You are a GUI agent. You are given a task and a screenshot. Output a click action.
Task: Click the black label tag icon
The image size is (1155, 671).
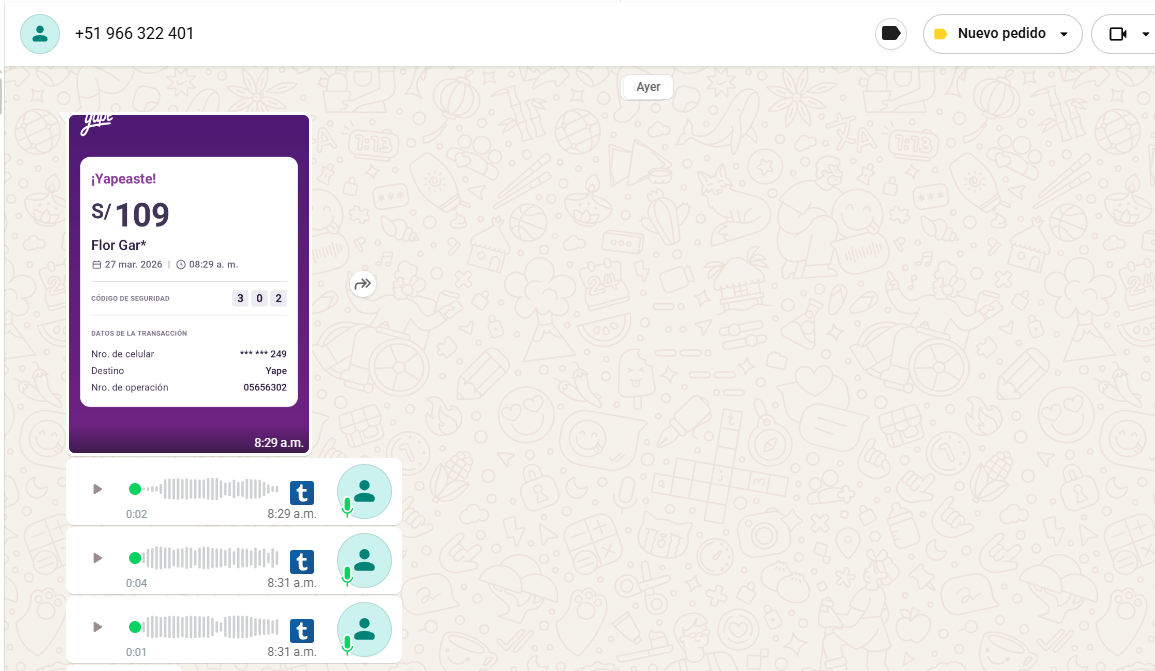pyautogui.click(x=890, y=34)
